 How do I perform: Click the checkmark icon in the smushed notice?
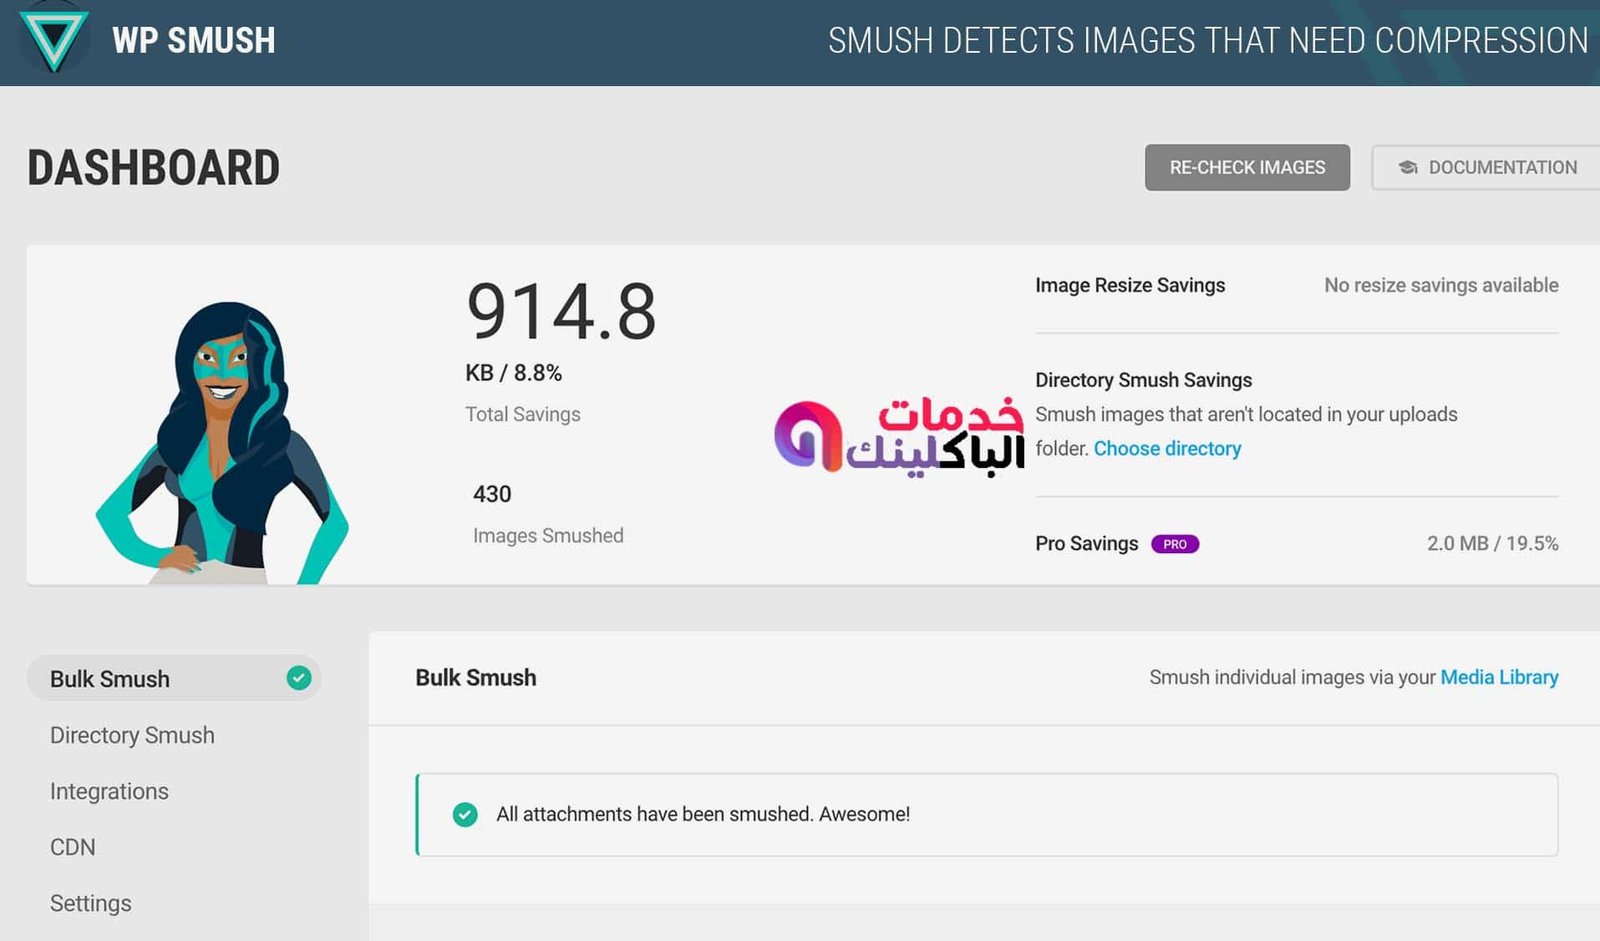point(464,814)
